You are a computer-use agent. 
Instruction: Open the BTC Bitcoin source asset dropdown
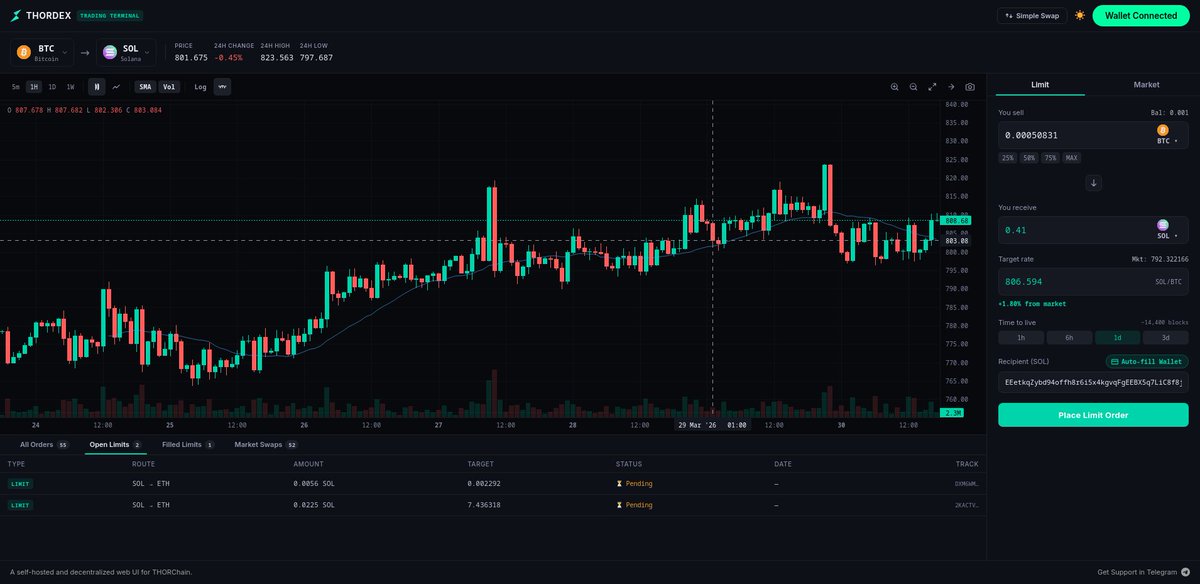42,52
